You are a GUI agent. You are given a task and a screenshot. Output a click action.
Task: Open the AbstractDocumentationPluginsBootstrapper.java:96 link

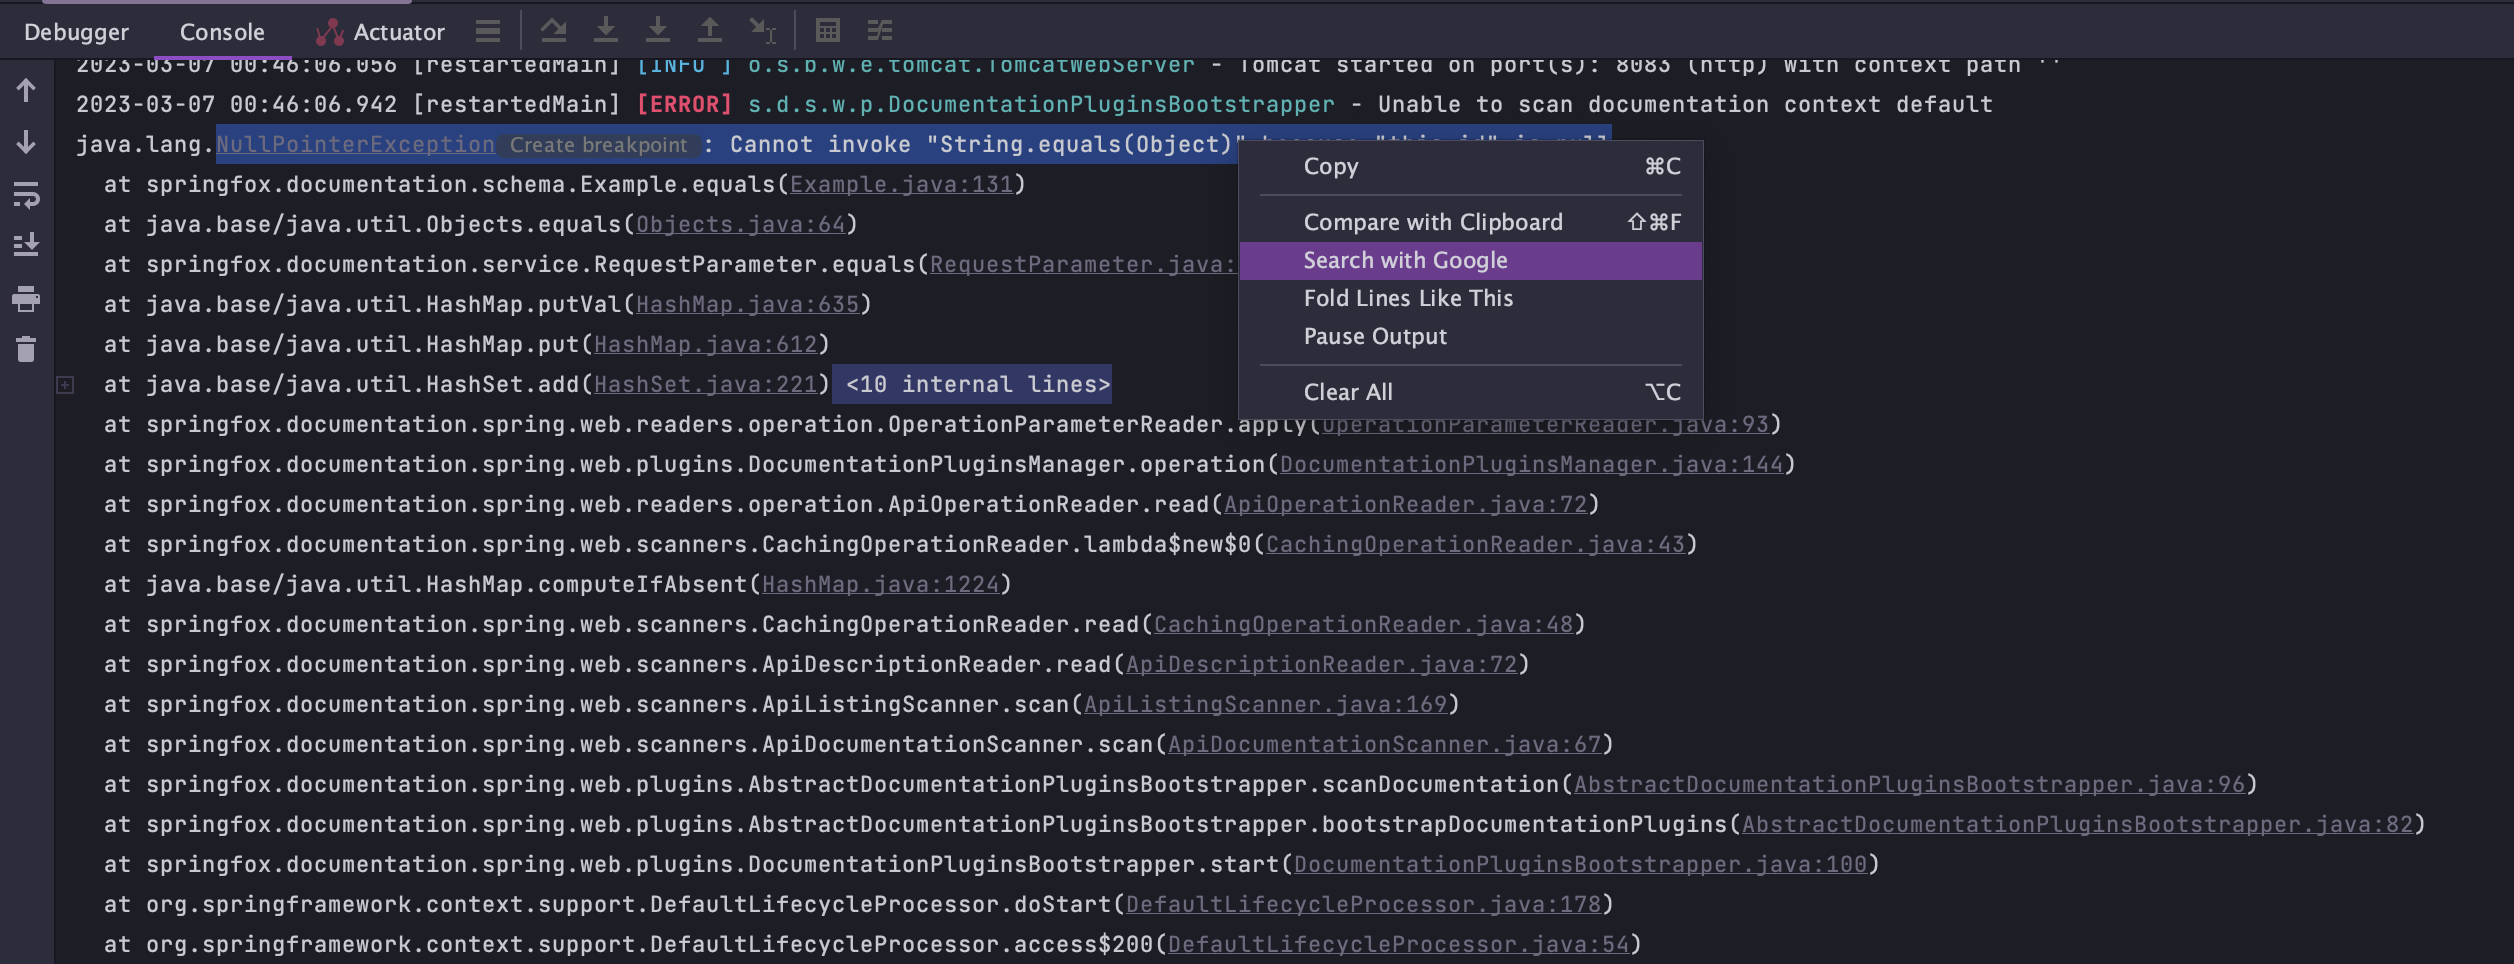pyautogui.click(x=1910, y=785)
